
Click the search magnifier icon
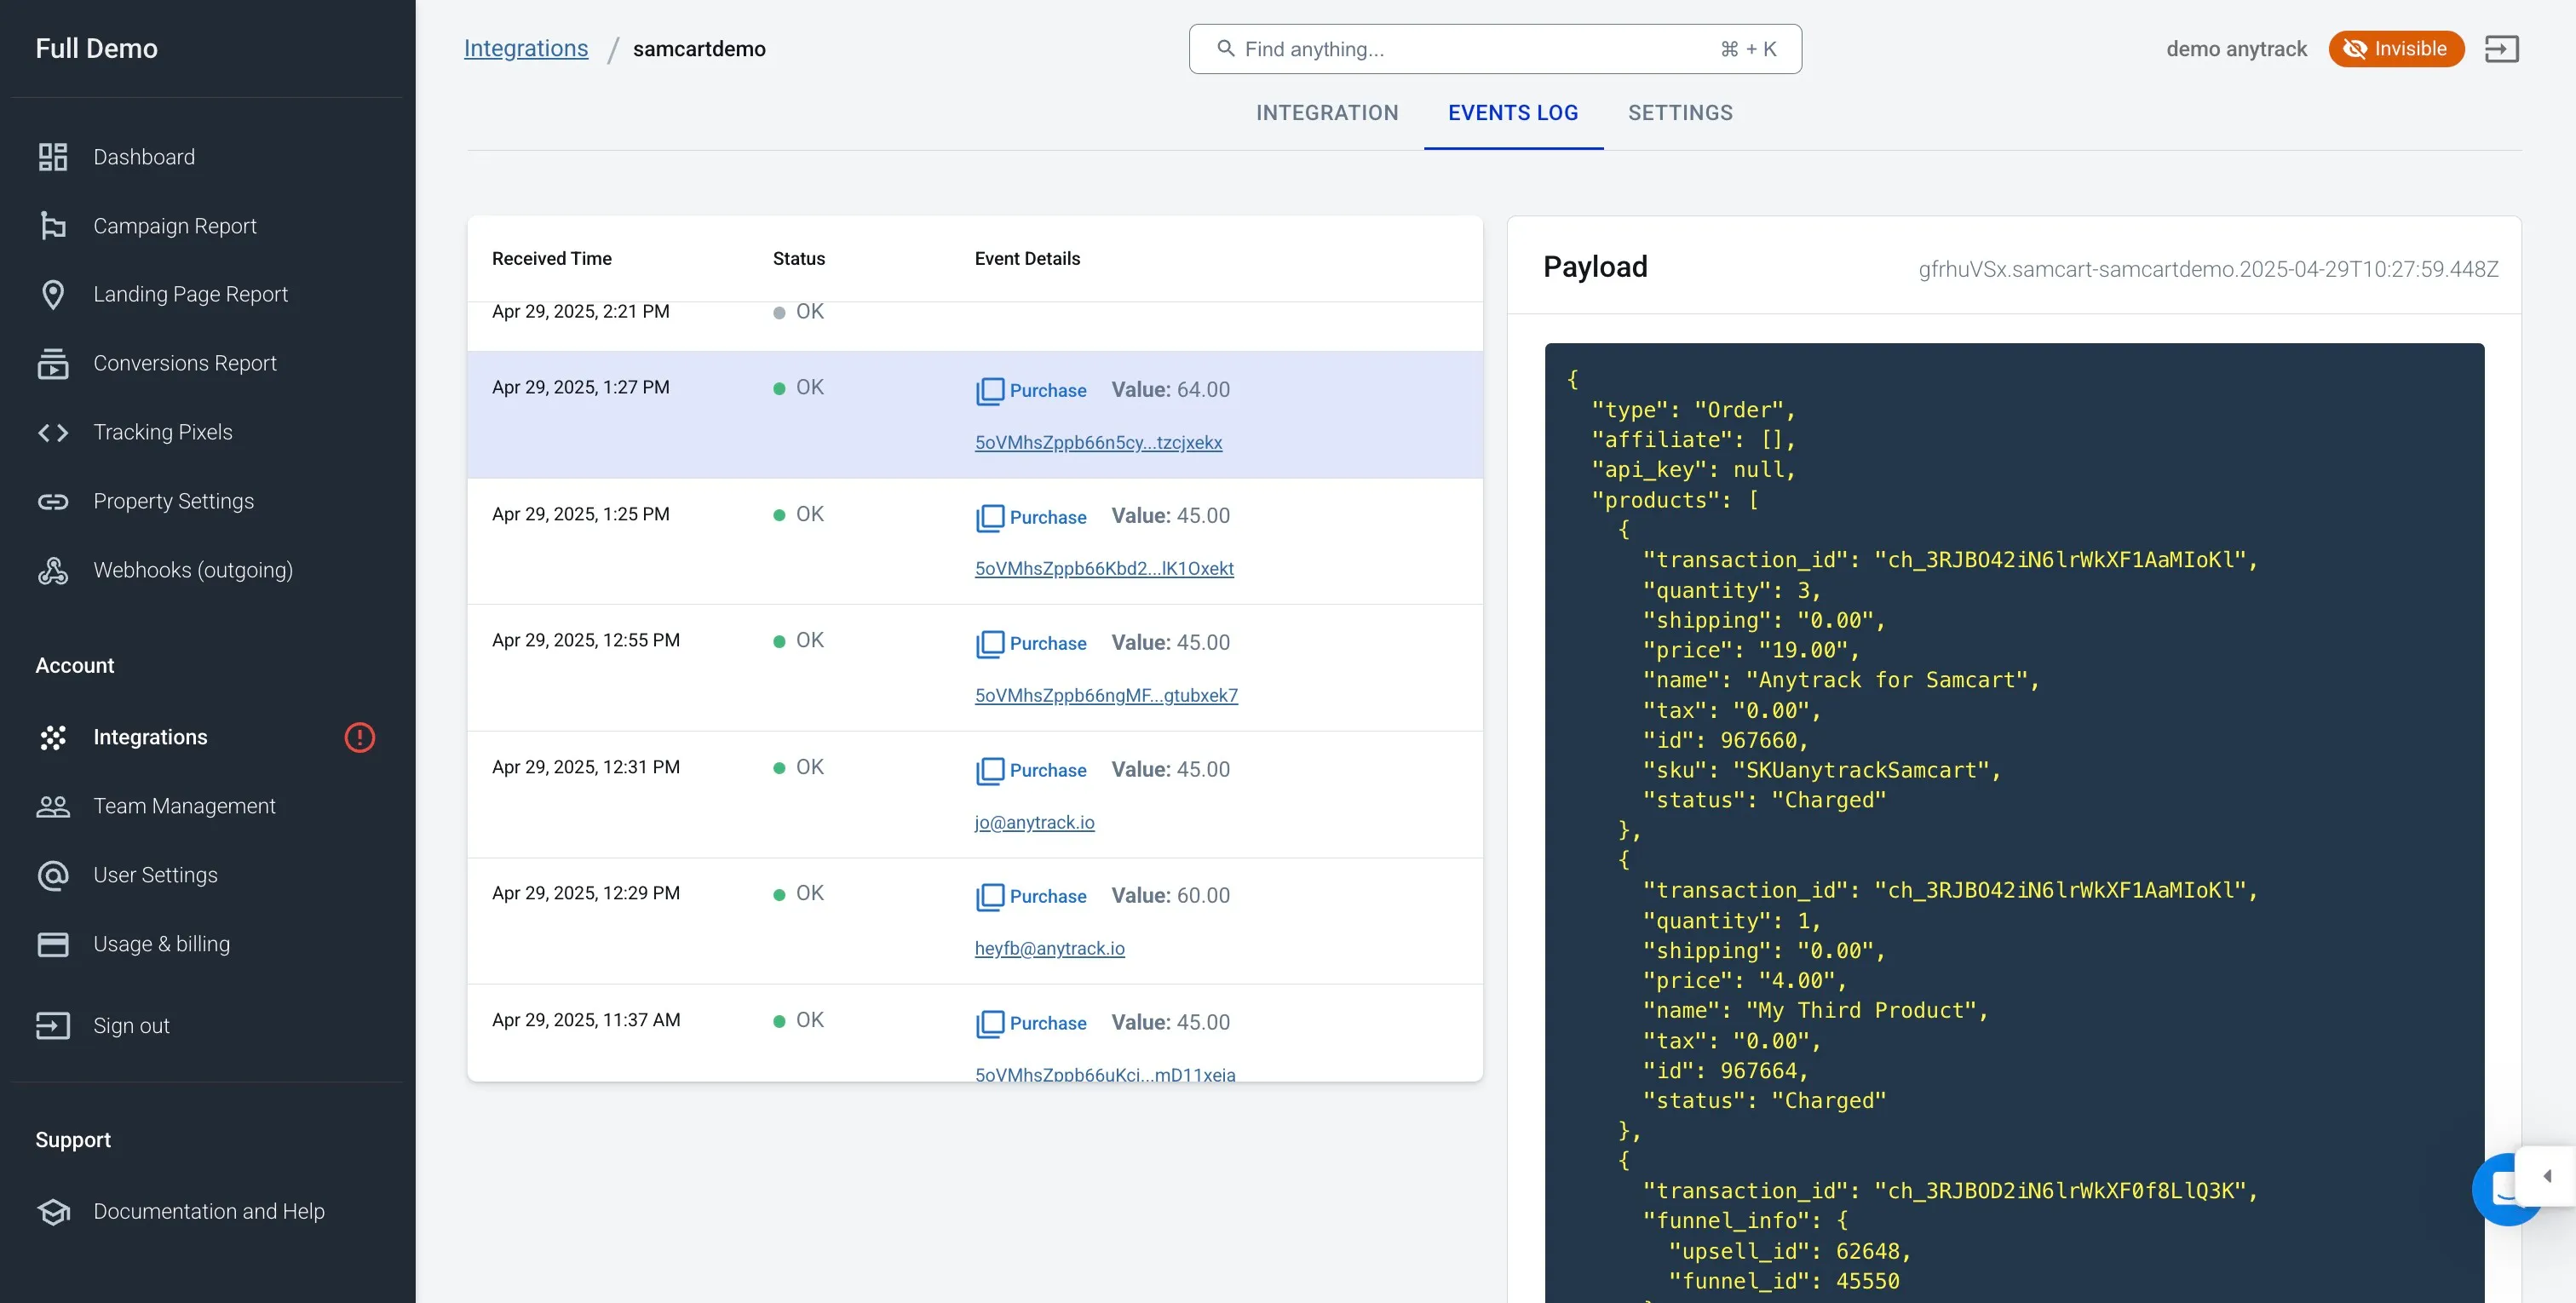pos(1225,48)
